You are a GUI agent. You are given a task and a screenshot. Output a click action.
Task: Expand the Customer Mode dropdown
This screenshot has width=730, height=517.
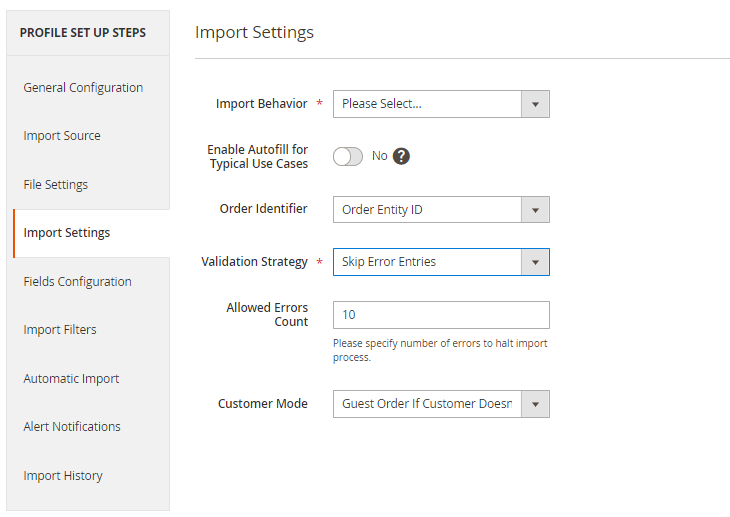pyautogui.click(x=441, y=404)
